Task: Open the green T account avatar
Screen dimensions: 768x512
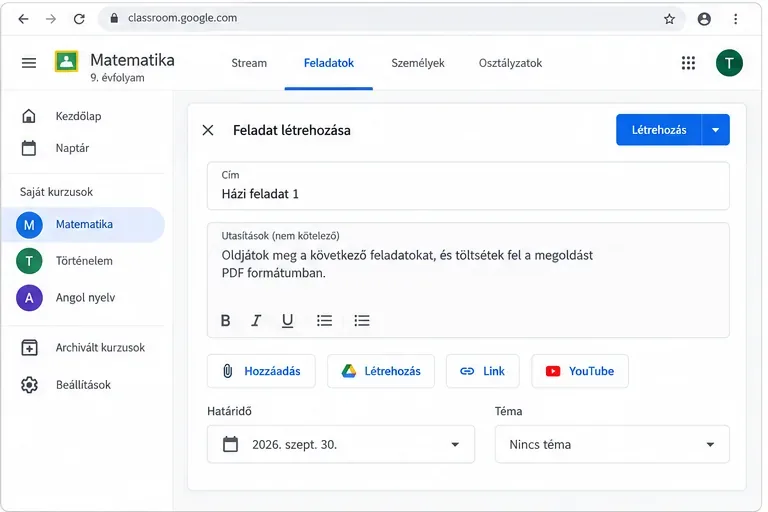Action: [x=729, y=63]
